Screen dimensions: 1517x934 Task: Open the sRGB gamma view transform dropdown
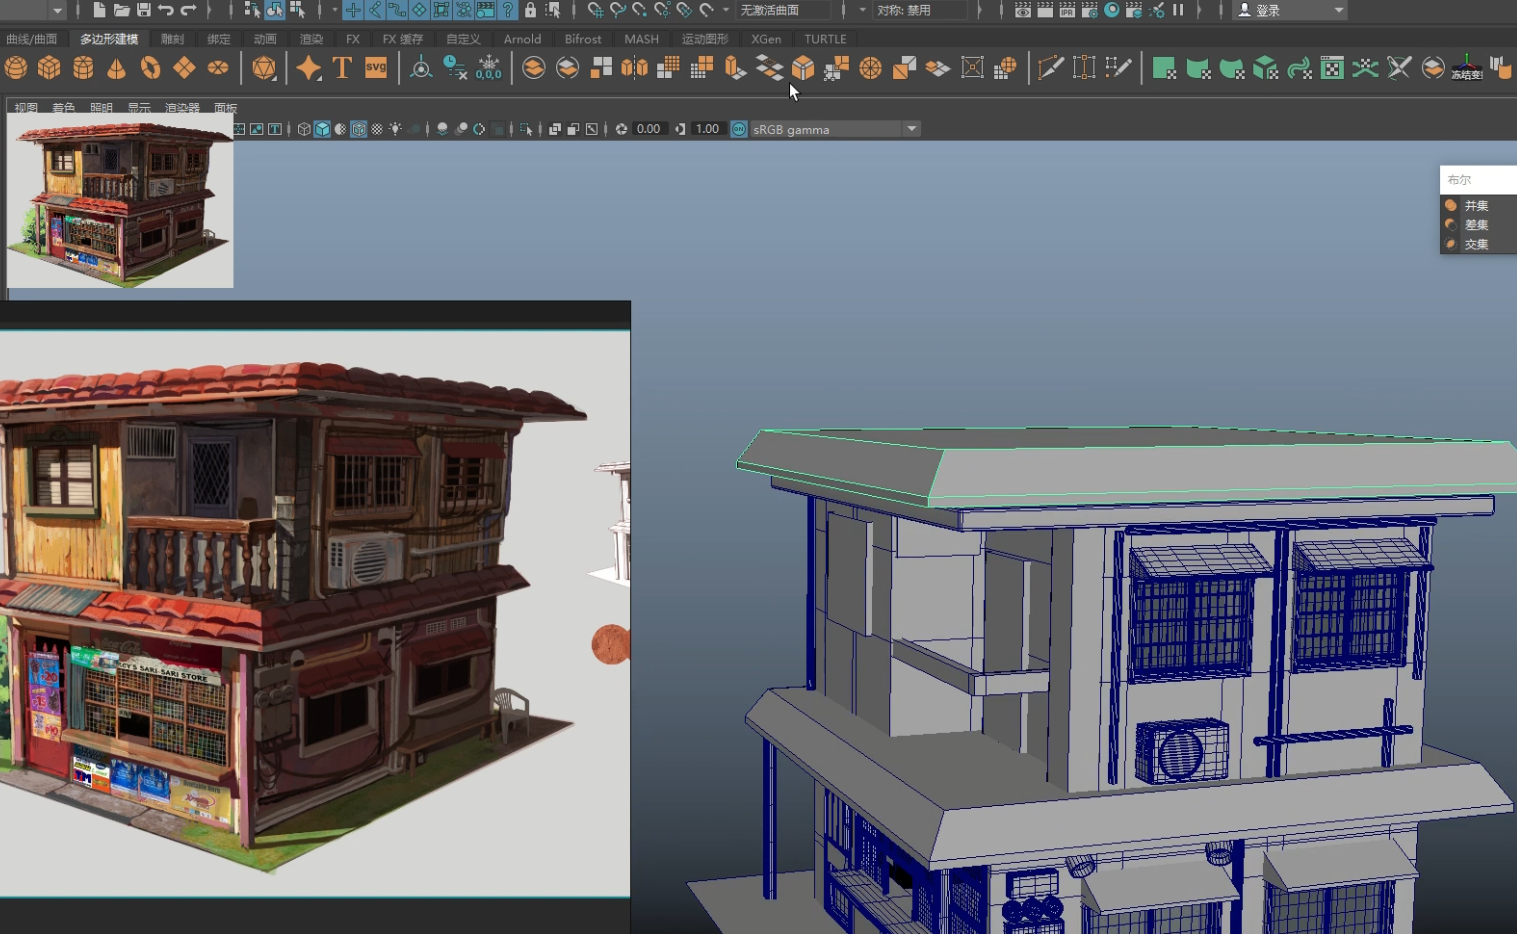click(835, 129)
